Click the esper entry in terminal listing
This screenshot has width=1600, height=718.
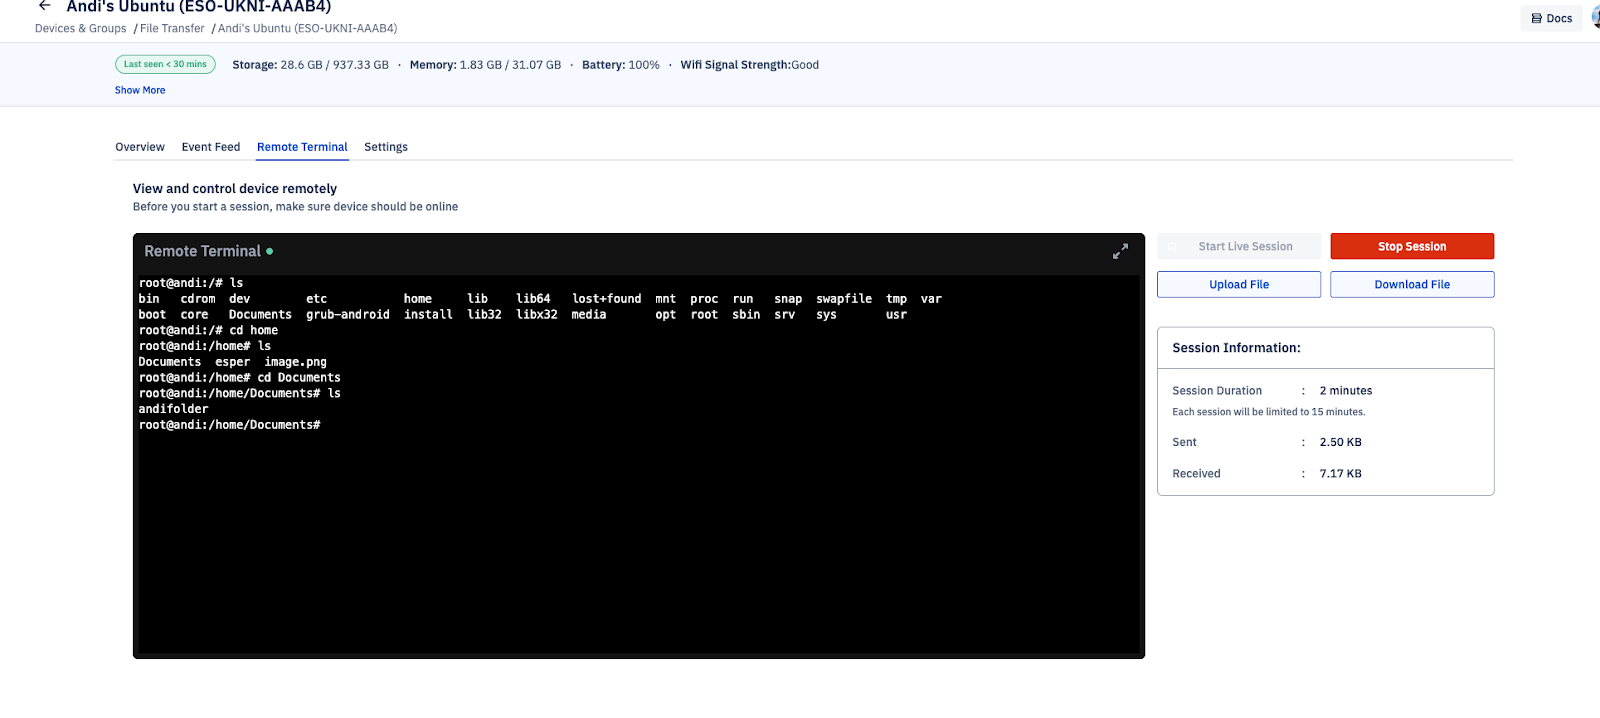click(232, 362)
